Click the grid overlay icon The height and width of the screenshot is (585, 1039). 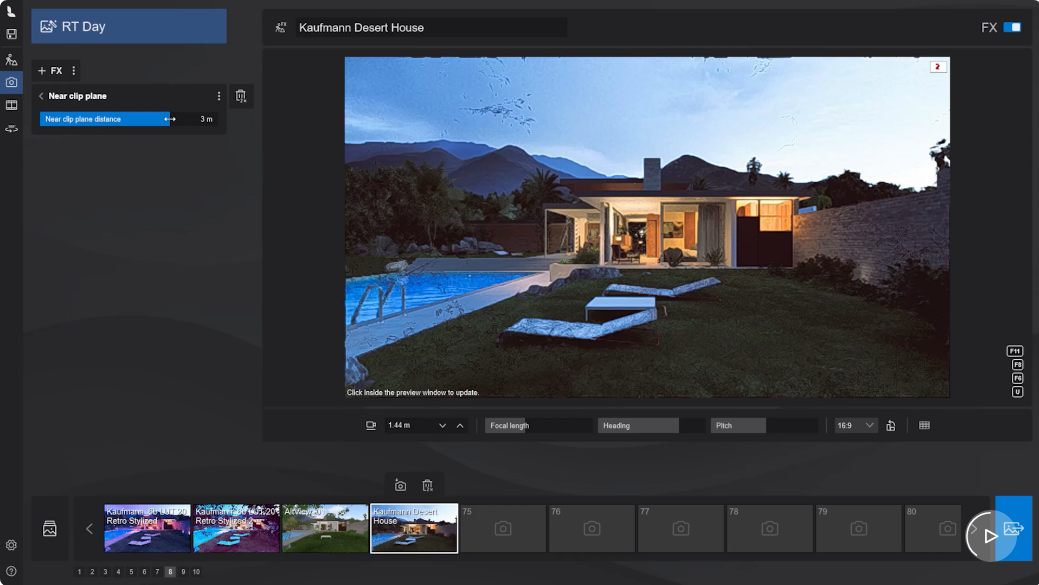click(x=924, y=425)
